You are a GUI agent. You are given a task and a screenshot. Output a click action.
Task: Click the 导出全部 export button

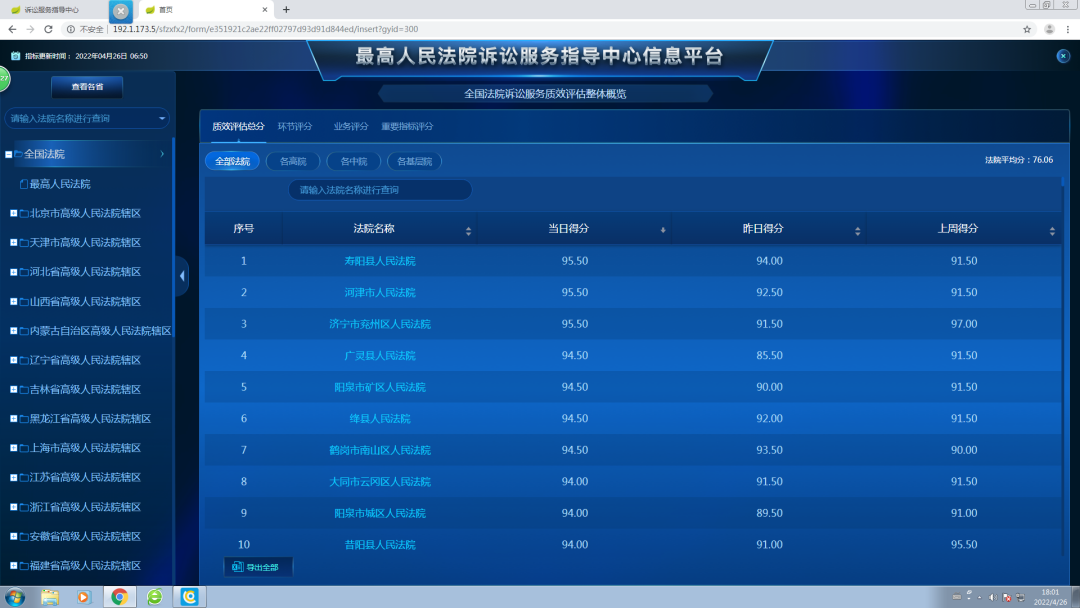(x=260, y=567)
